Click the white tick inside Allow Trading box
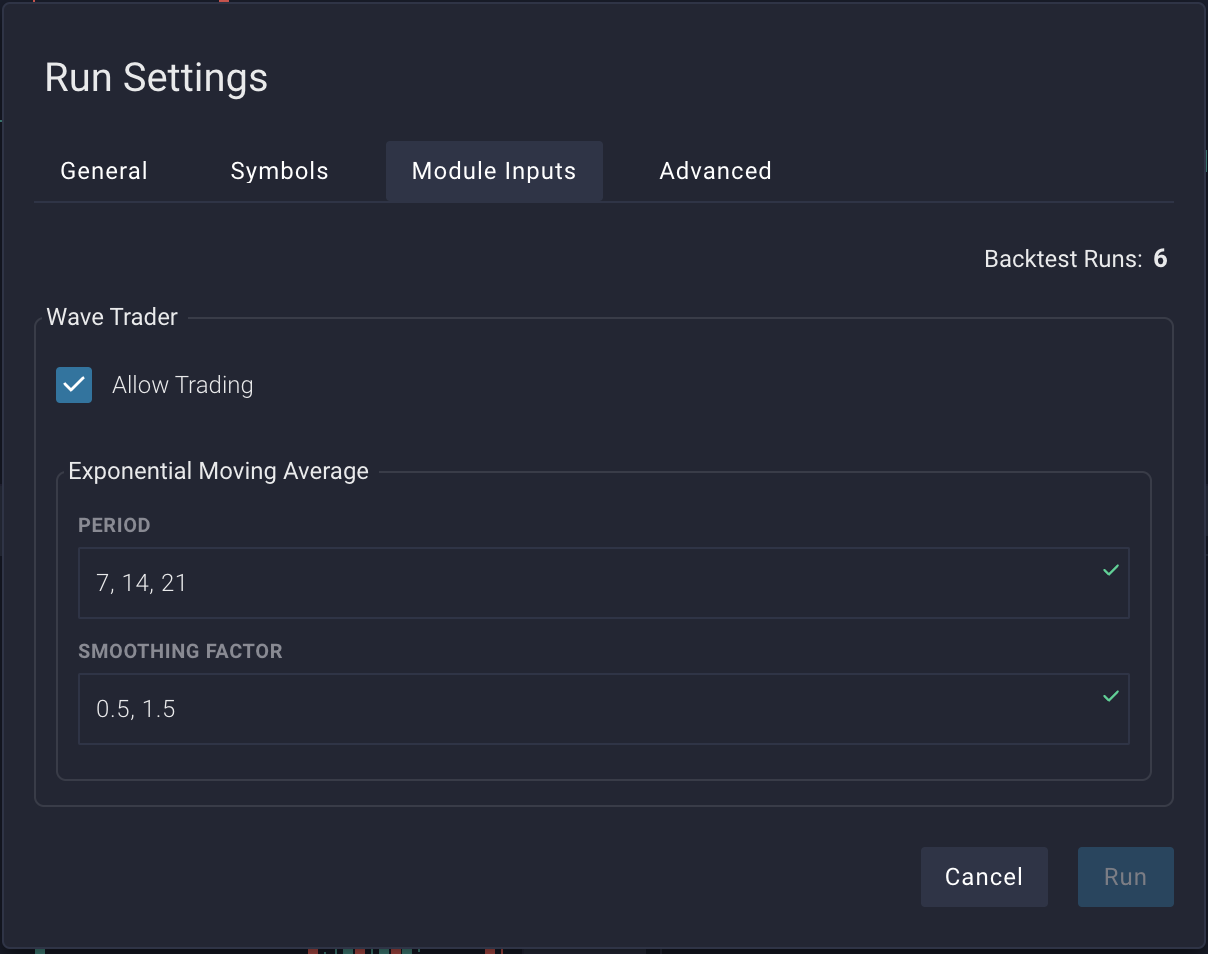The image size is (1208, 954). [x=74, y=385]
